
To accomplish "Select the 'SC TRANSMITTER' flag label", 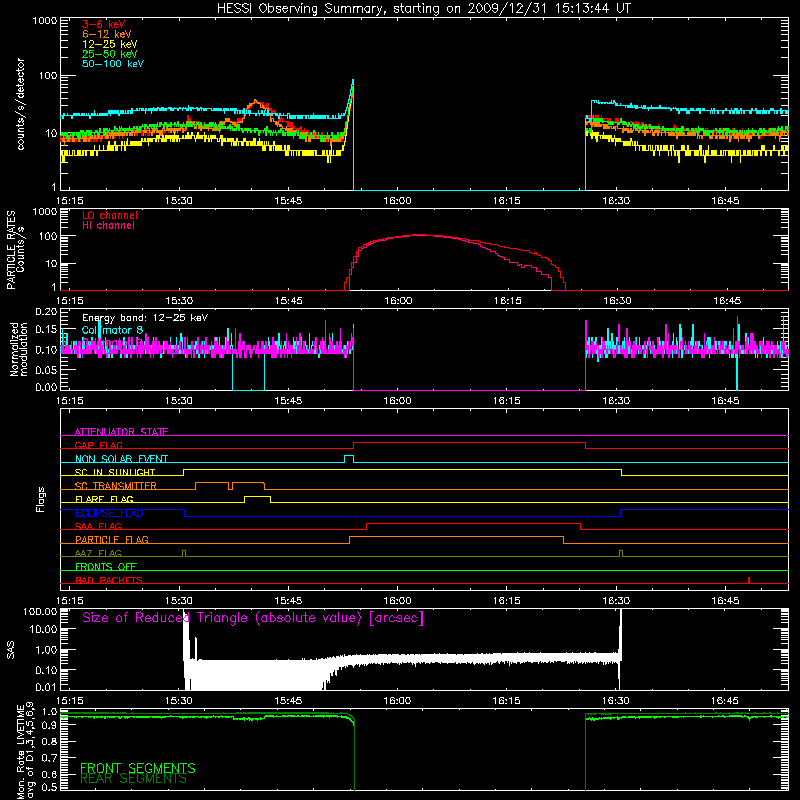I will pos(116,486).
